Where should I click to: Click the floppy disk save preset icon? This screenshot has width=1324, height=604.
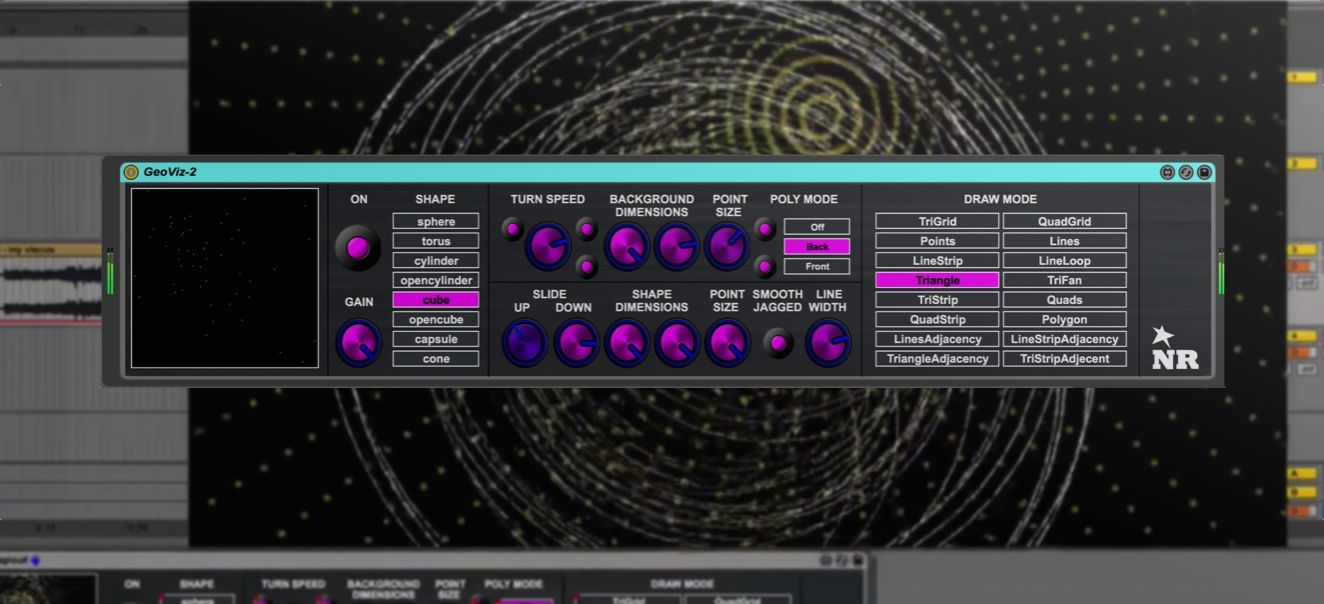click(1204, 172)
